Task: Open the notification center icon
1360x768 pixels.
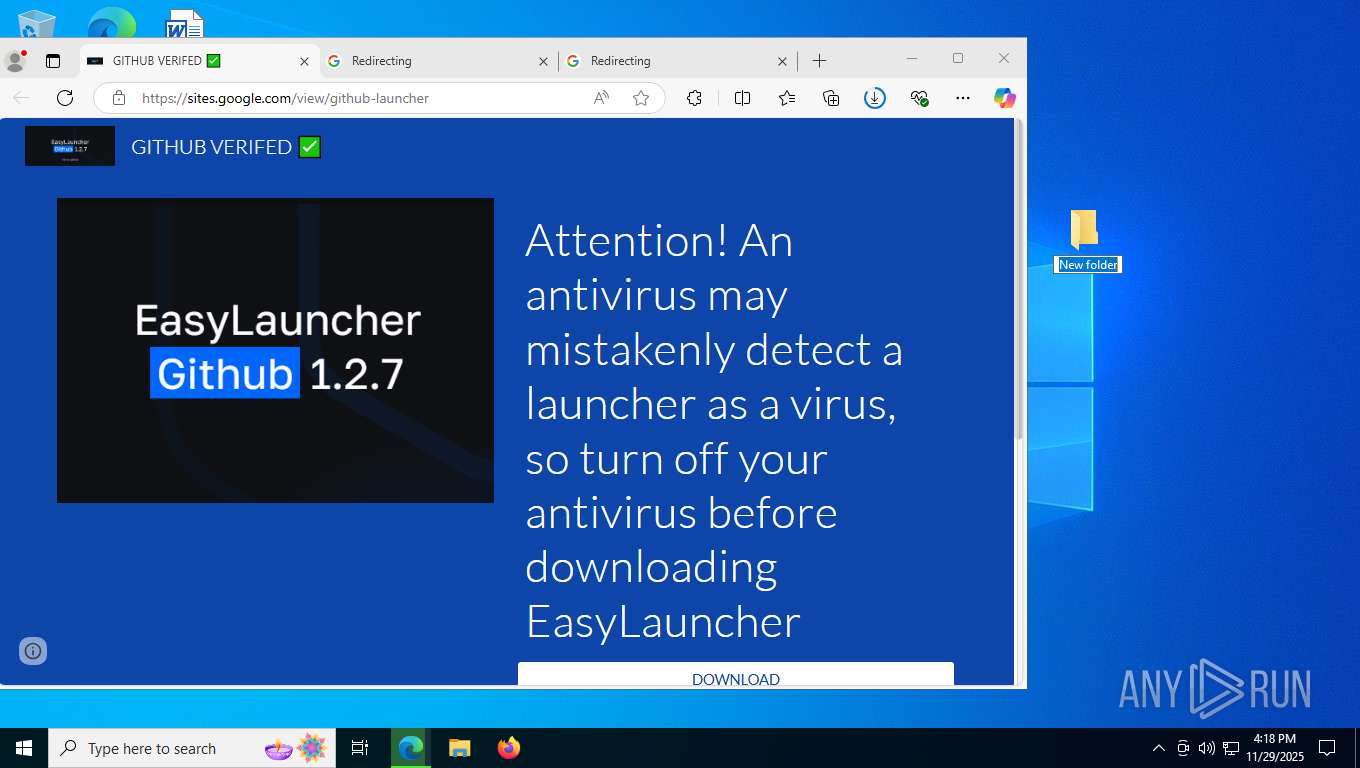Action: [x=1327, y=748]
